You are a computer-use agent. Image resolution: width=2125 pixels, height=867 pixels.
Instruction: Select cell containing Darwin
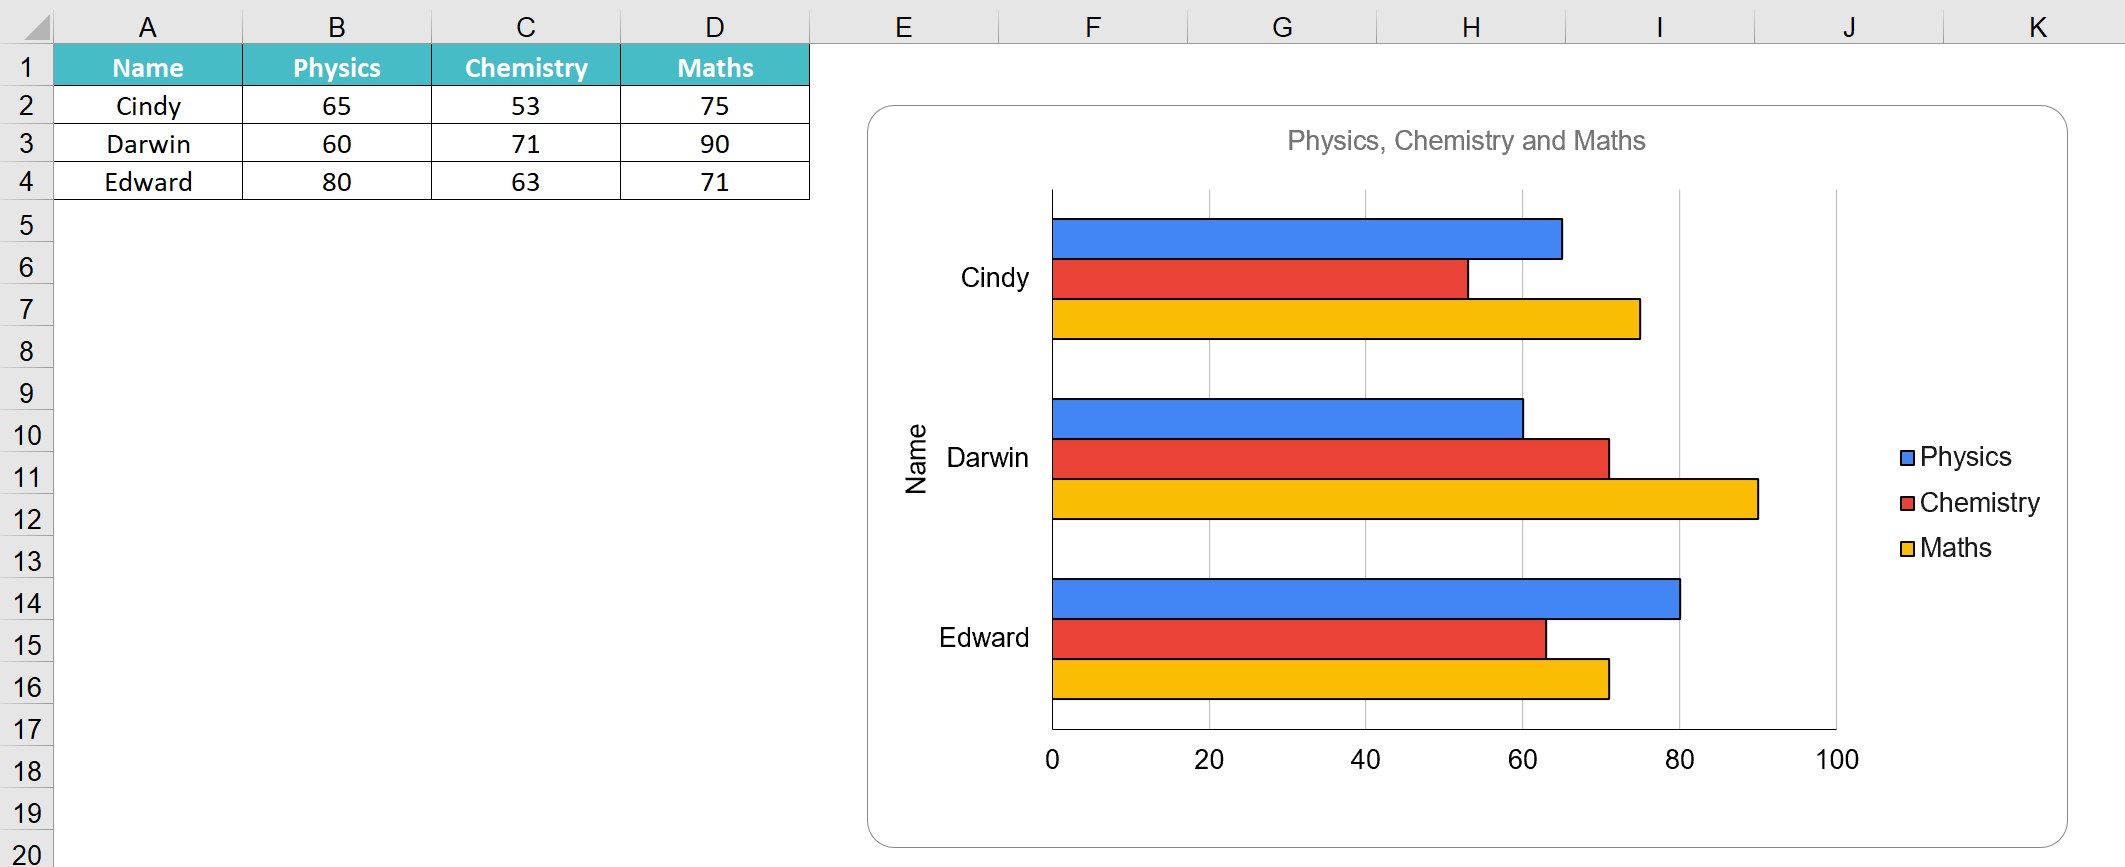point(148,143)
